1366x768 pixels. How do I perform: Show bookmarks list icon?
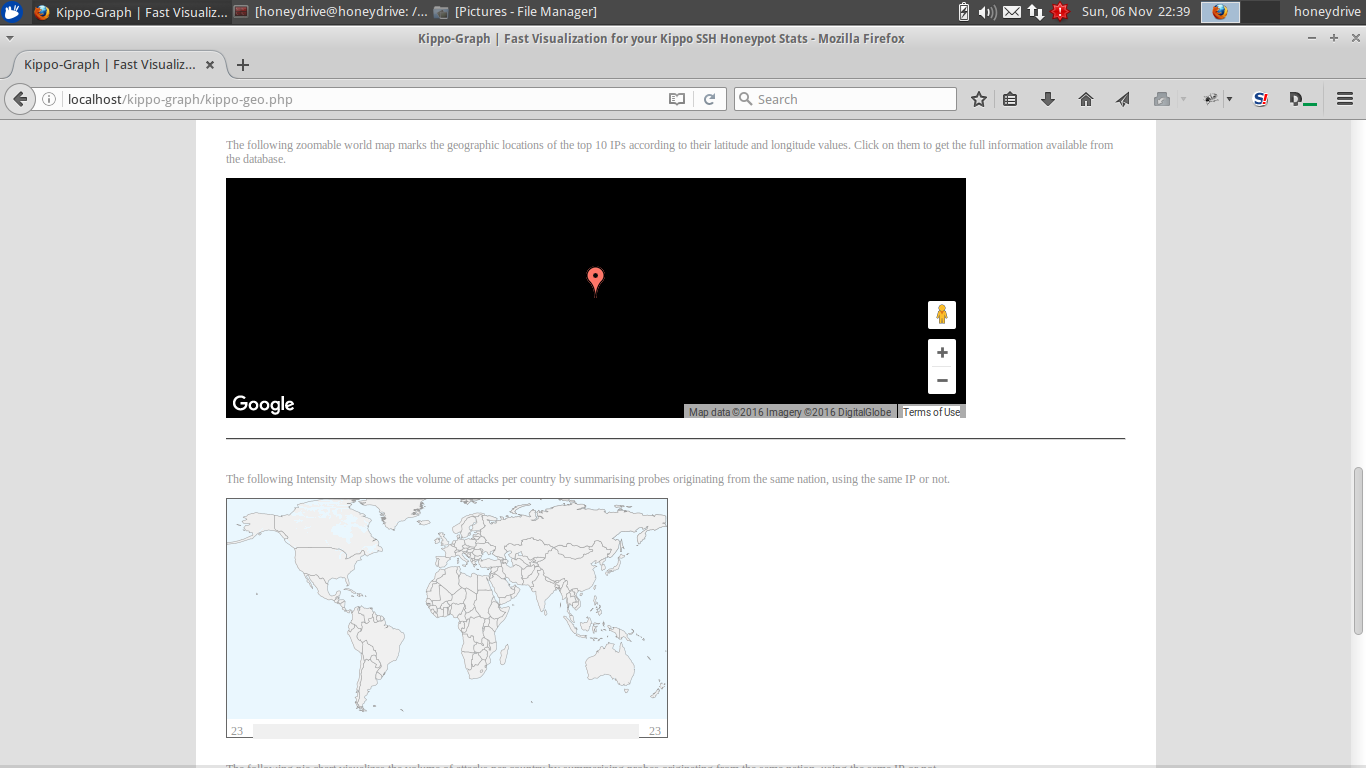click(1010, 99)
